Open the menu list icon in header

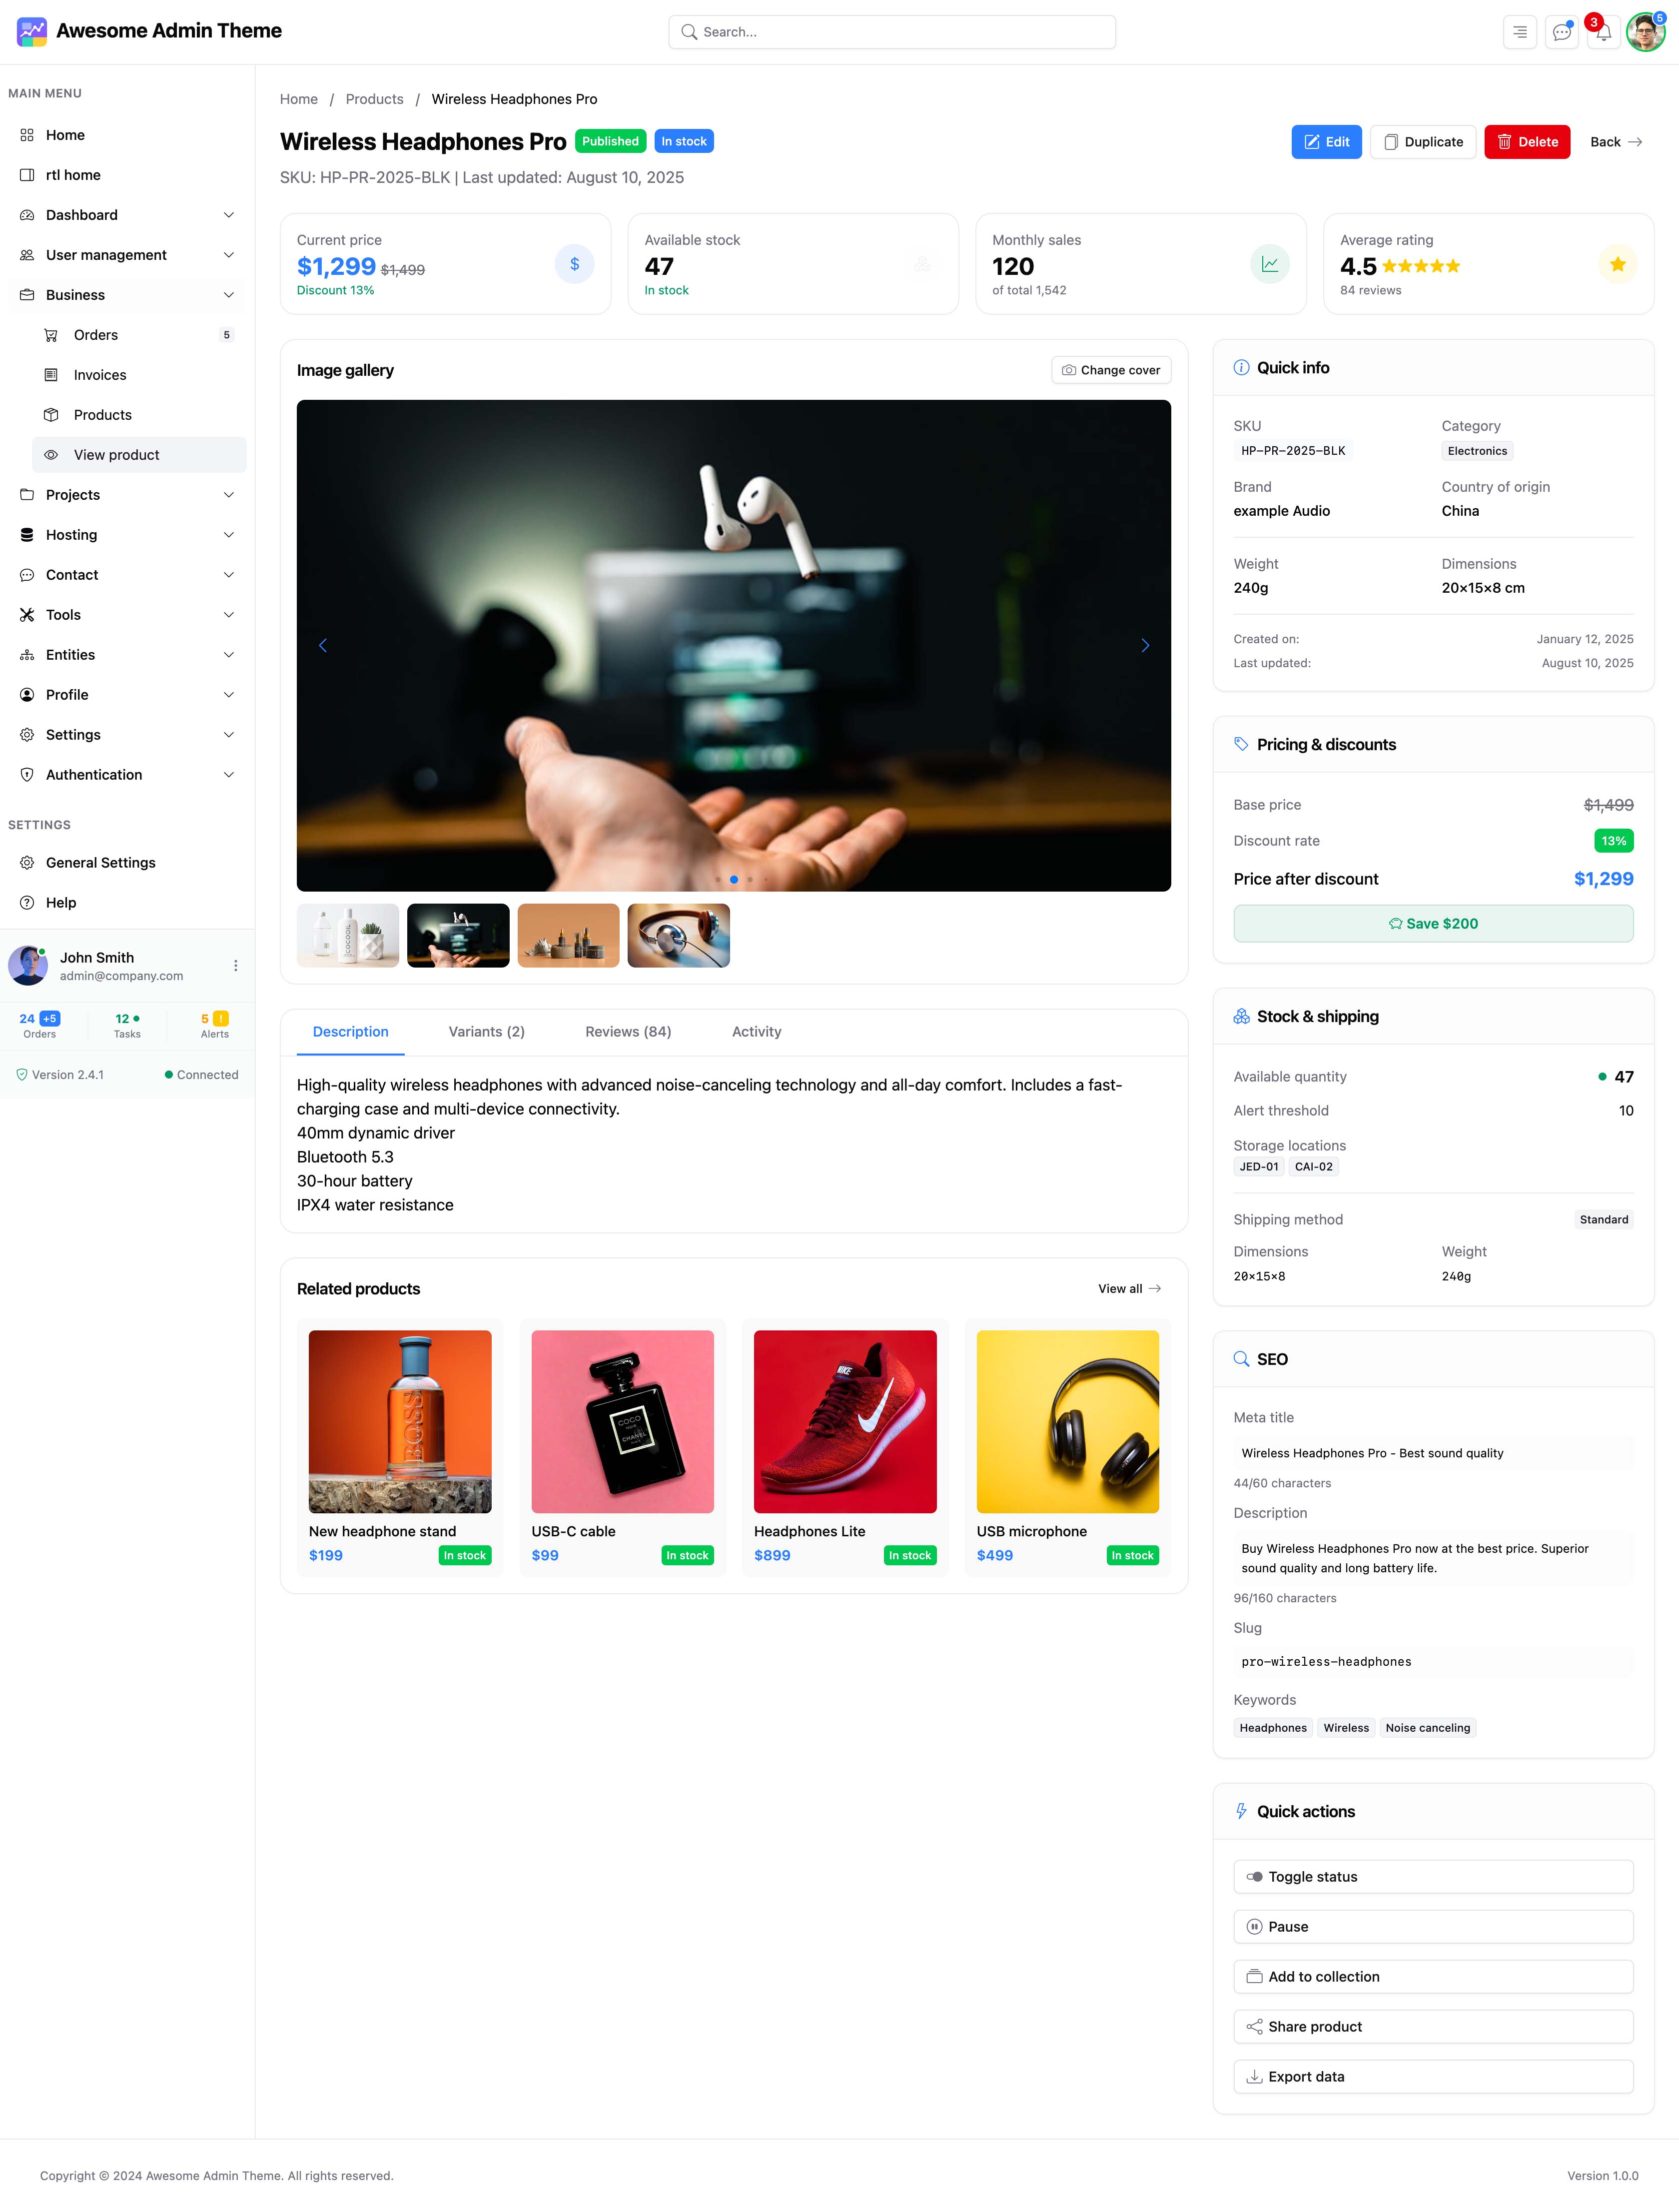tap(1519, 32)
